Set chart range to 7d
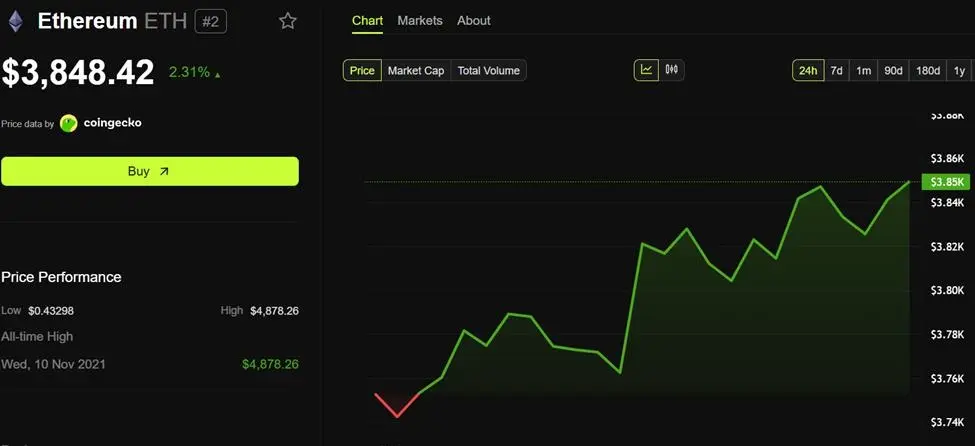Image resolution: width=975 pixels, height=446 pixels. point(836,70)
